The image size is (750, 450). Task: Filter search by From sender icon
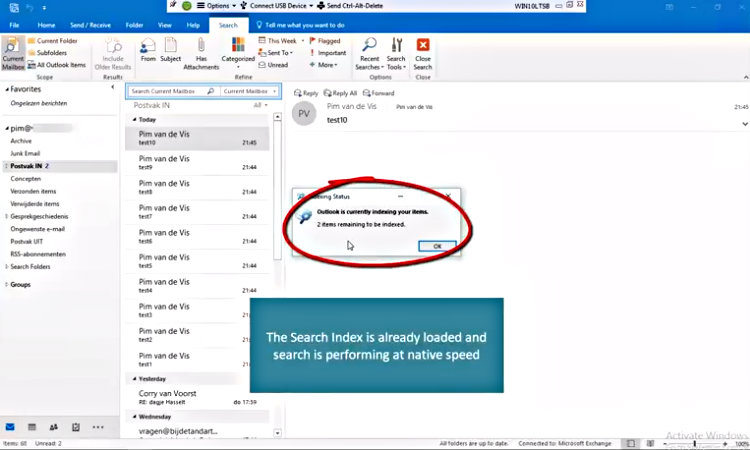pos(148,50)
